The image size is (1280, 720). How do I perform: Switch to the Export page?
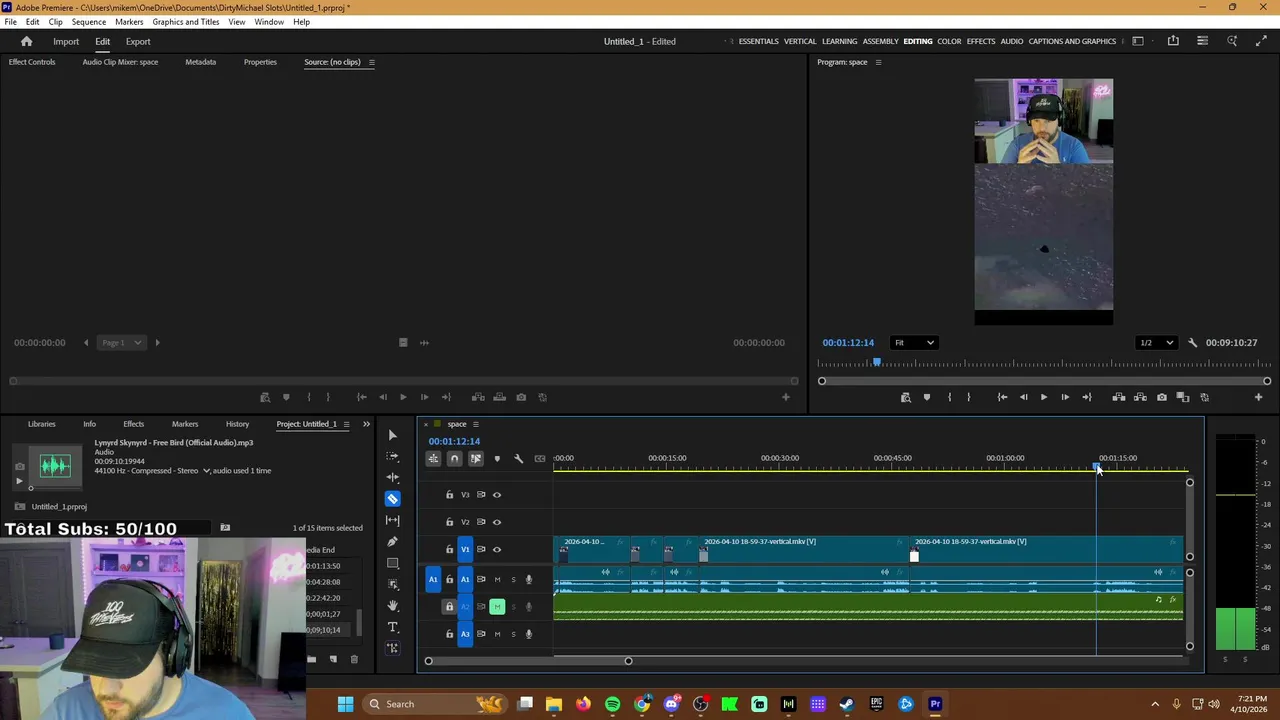[x=138, y=41]
